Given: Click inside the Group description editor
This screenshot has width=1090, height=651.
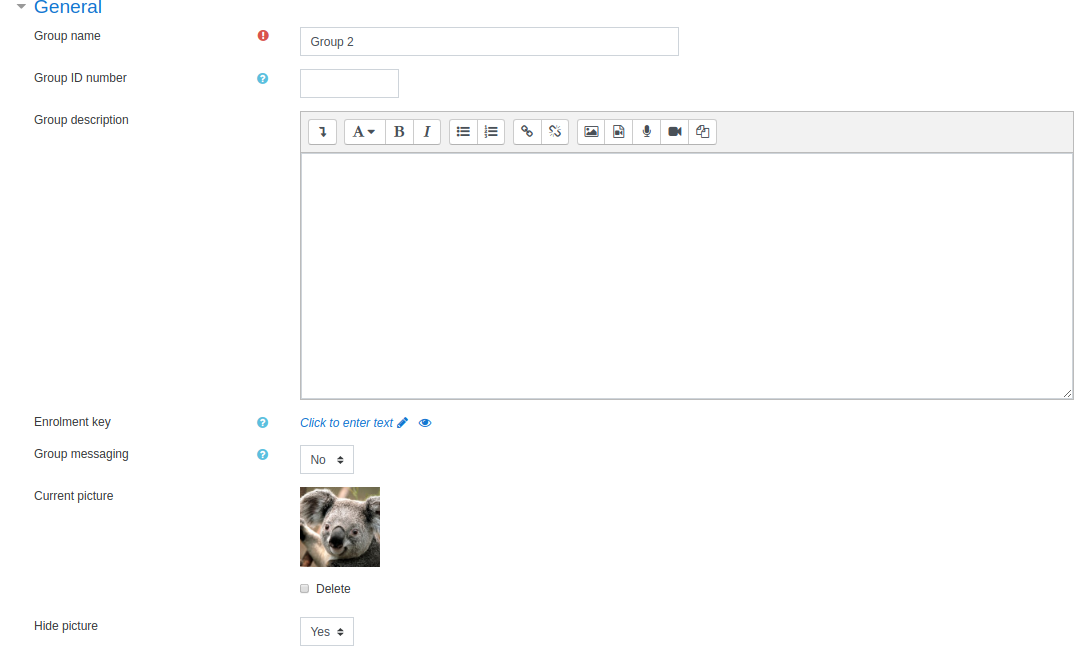Looking at the screenshot, I should coord(687,276).
